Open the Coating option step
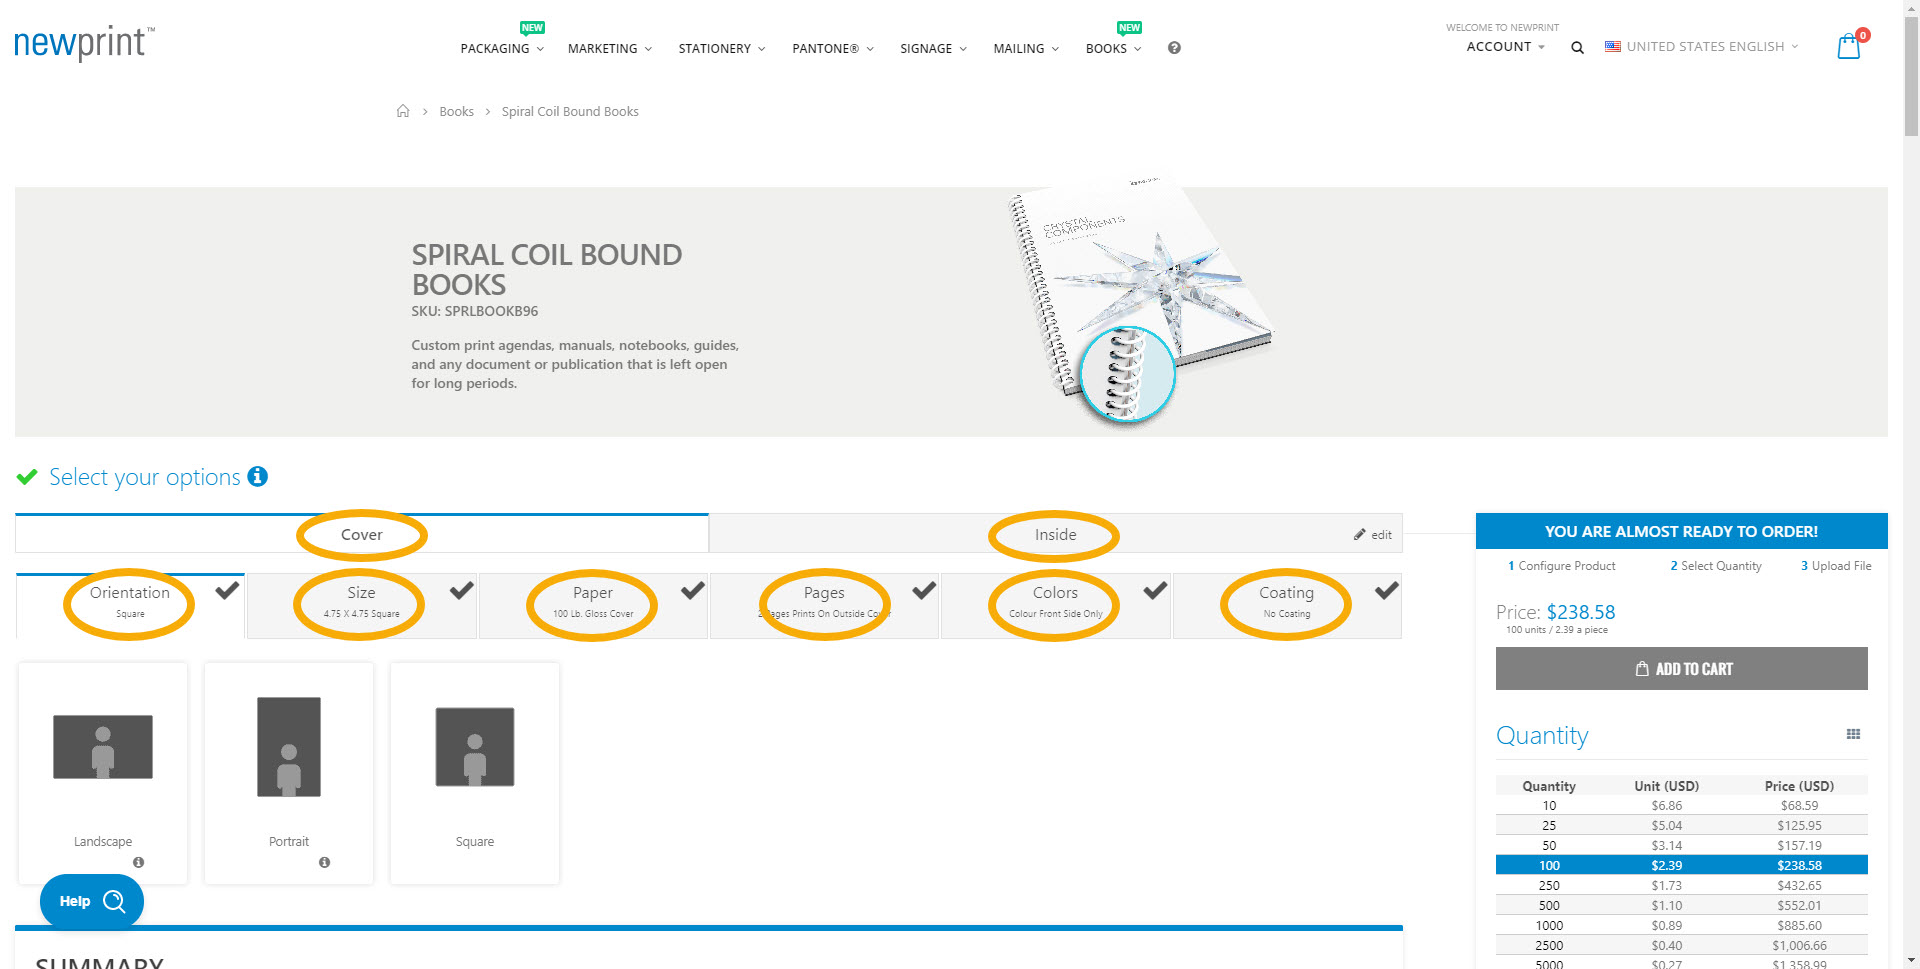Viewport: 1920px width, 969px height. (x=1287, y=604)
